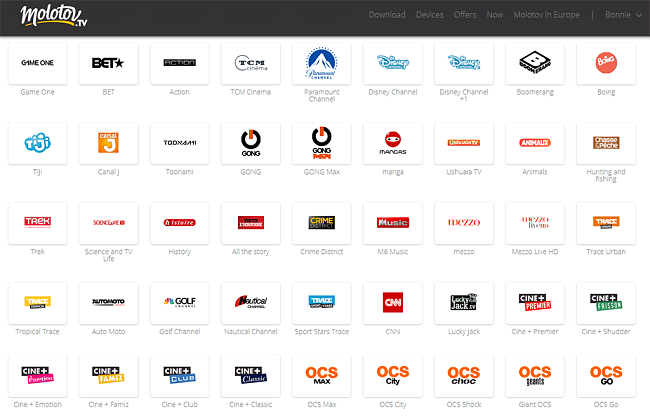The width and height of the screenshot is (650, 418).
Task: Open the CNN channel tile
Action: coord(393,303)
